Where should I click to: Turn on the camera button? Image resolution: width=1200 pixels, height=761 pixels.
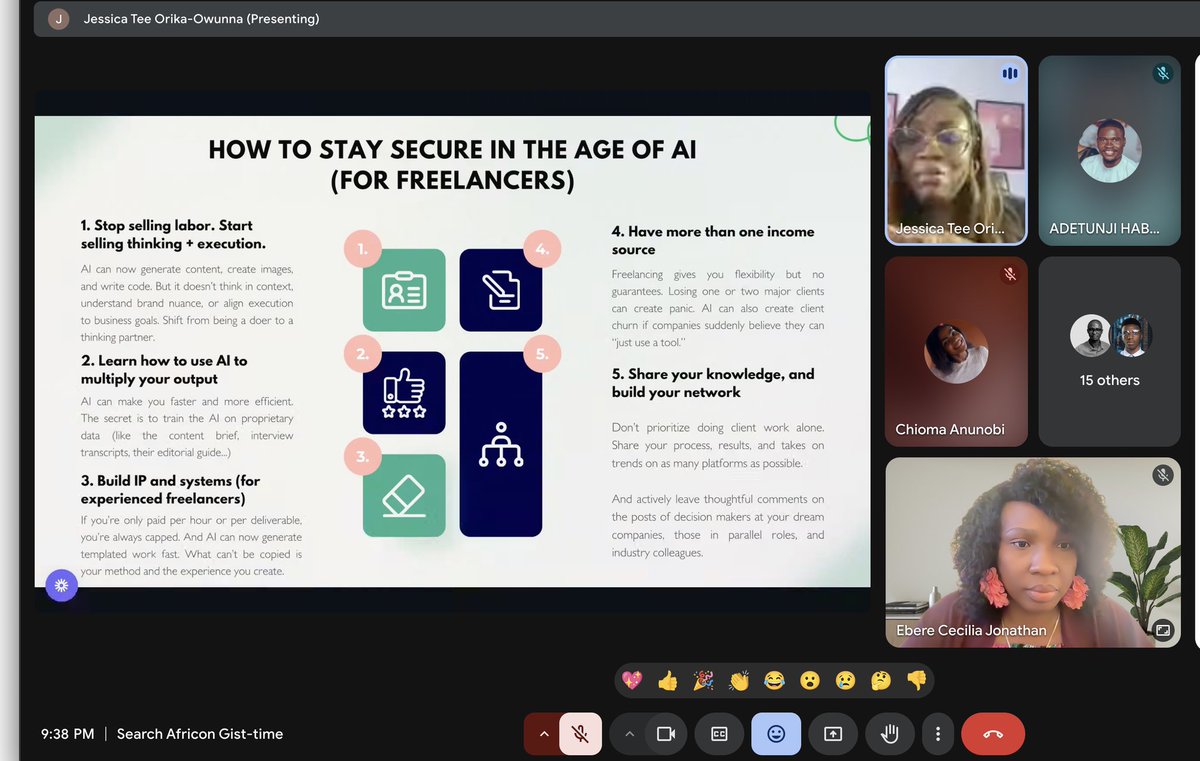(666, 733)
